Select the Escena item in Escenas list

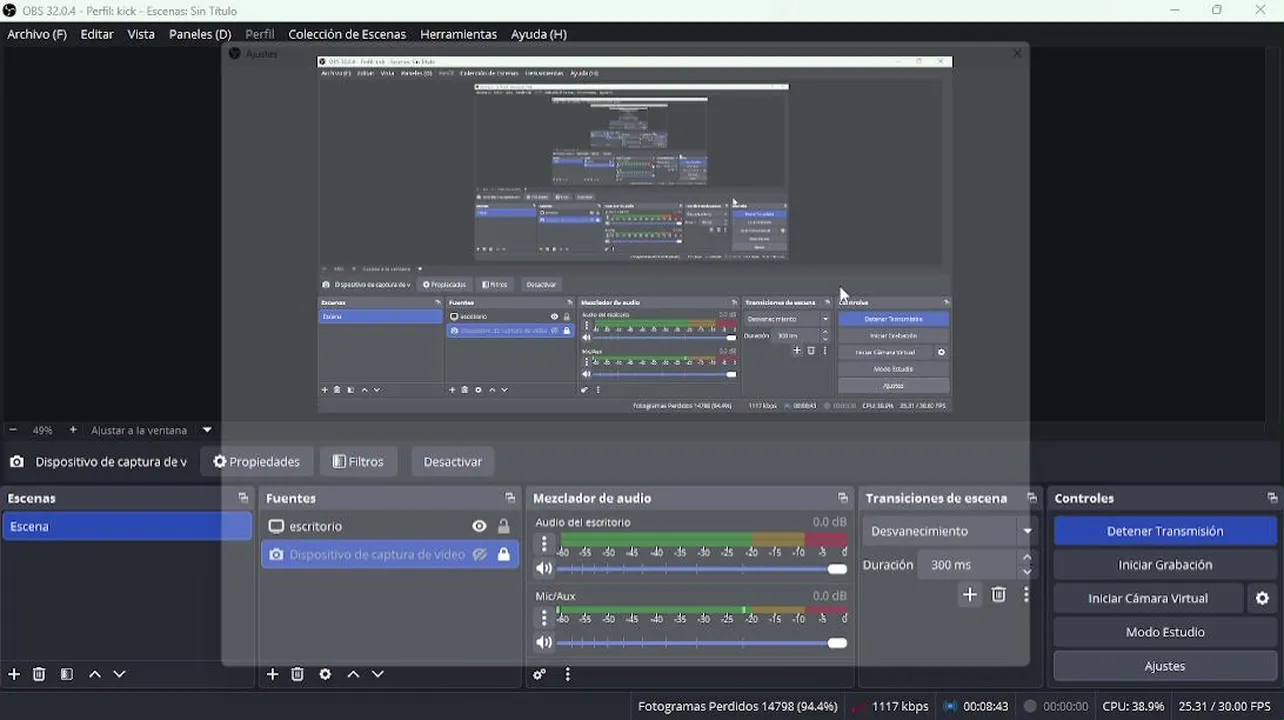click(127, 526)
